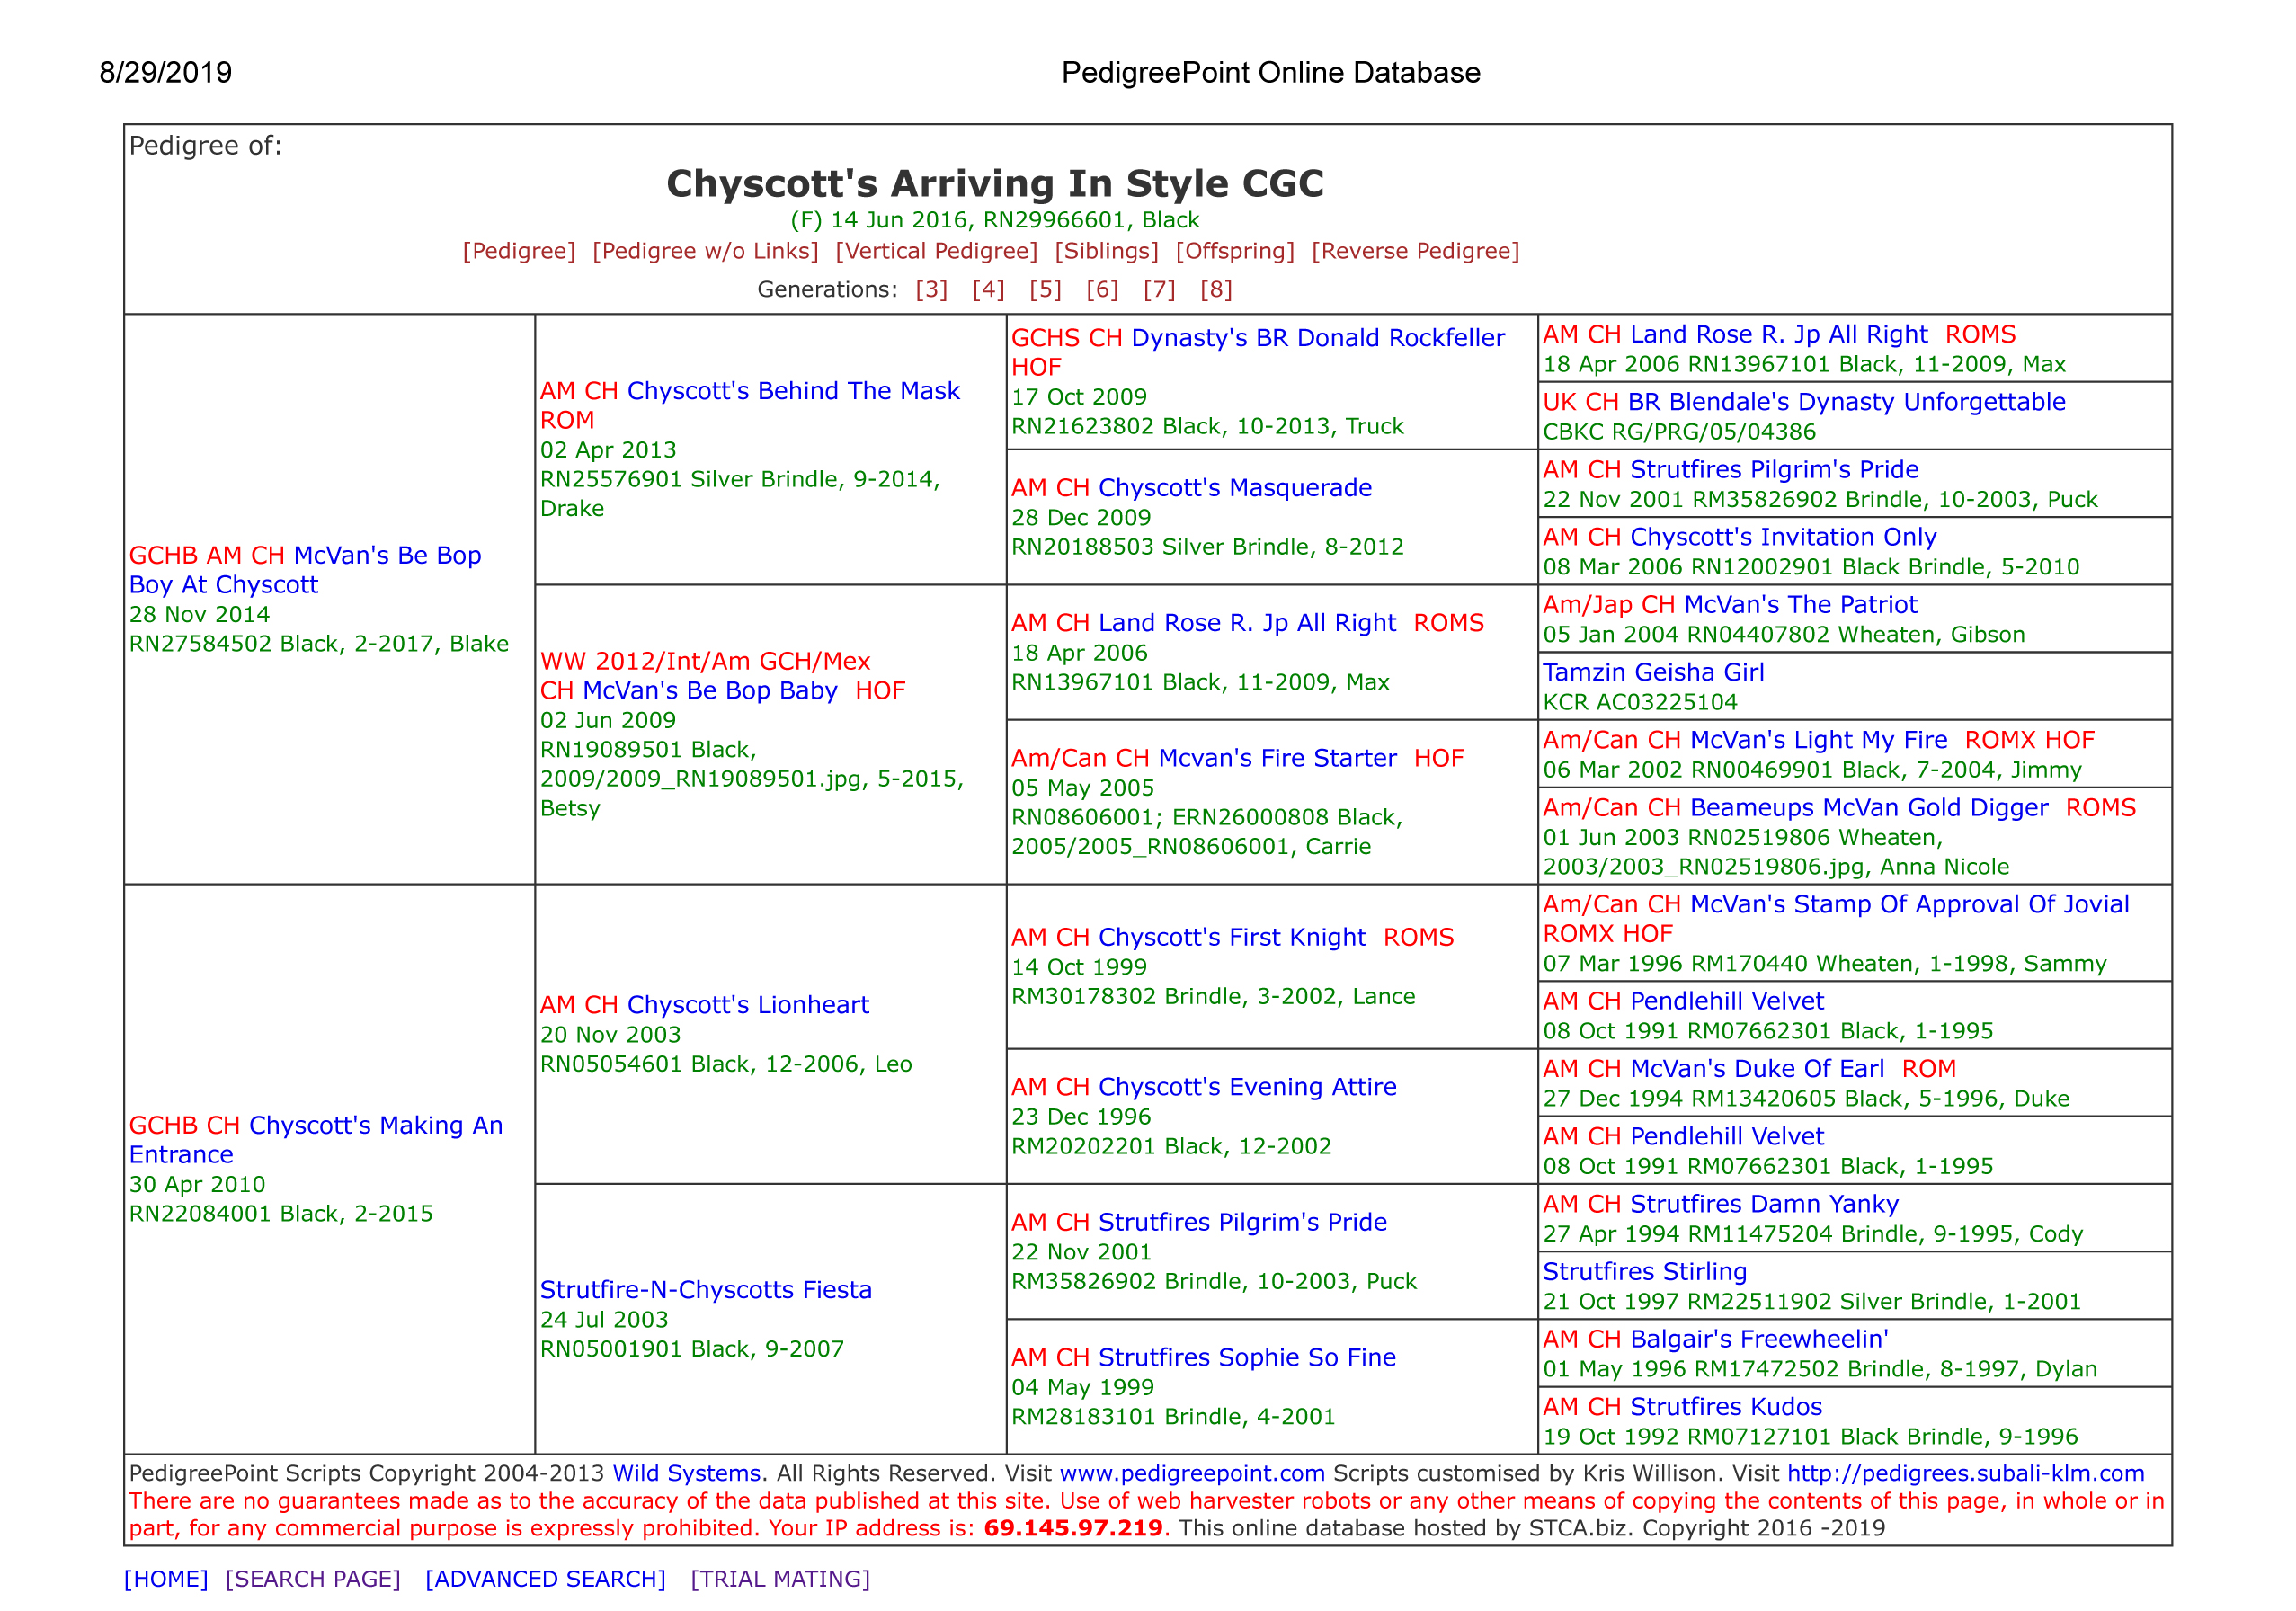2296x1611 pixels.
Task: Open Chyscott's Masquerade entry
Action: 1235,487
